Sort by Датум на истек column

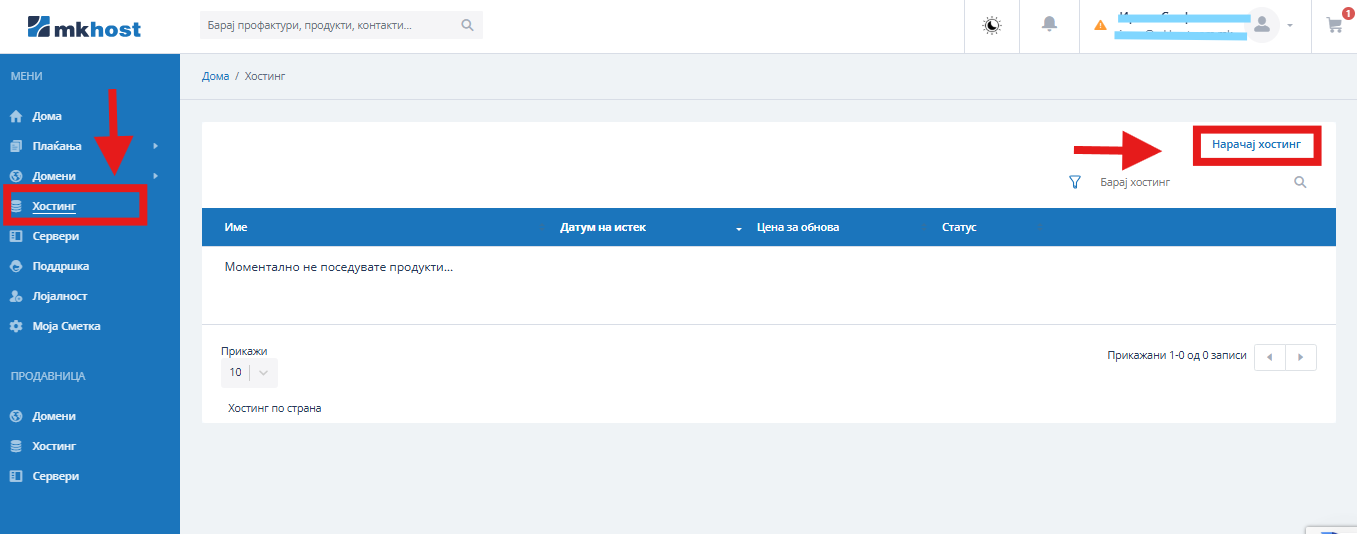pos(603,227)
